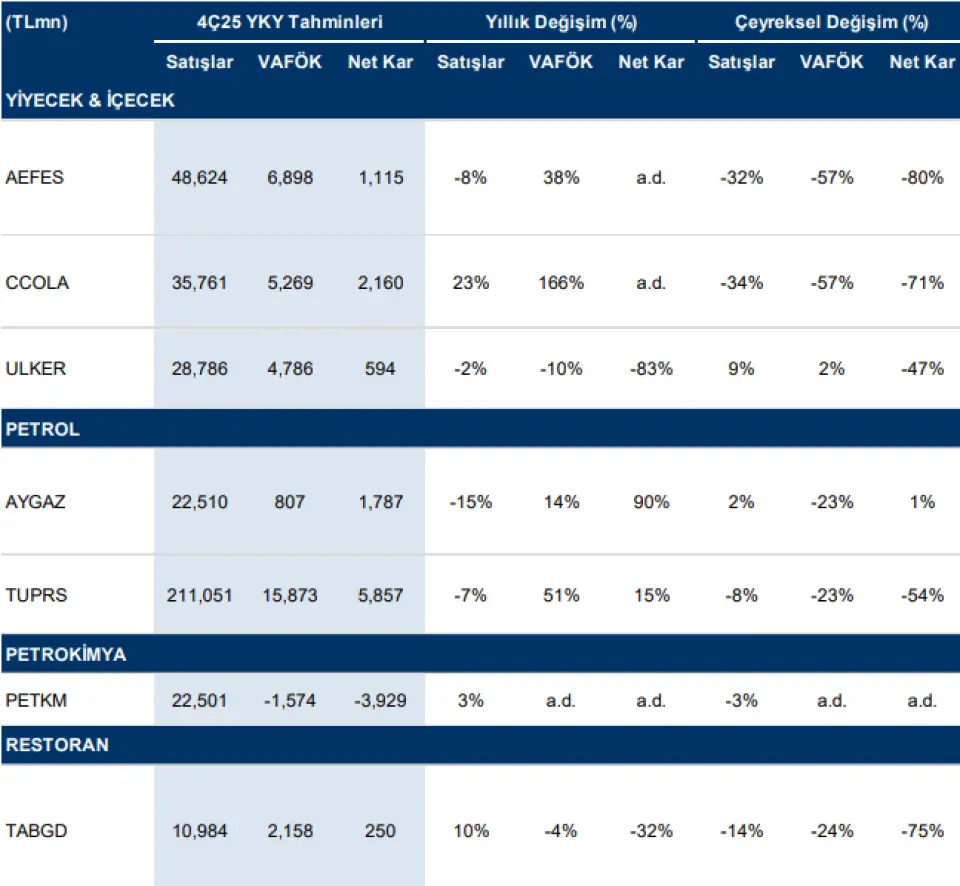Click the Çeyreksel Değişim (%) header
Viewport: 960px width, 886px height.
[831, 22]
